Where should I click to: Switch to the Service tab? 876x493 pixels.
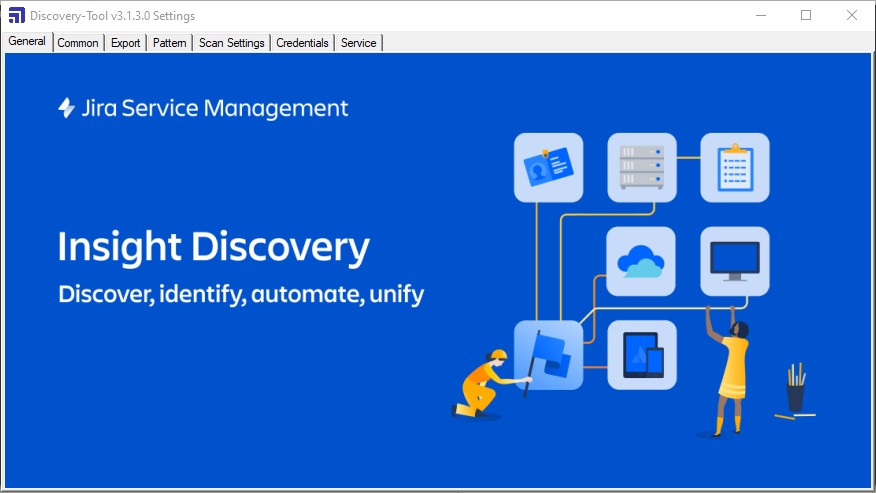pyautogui.click(x=359, y=43)
